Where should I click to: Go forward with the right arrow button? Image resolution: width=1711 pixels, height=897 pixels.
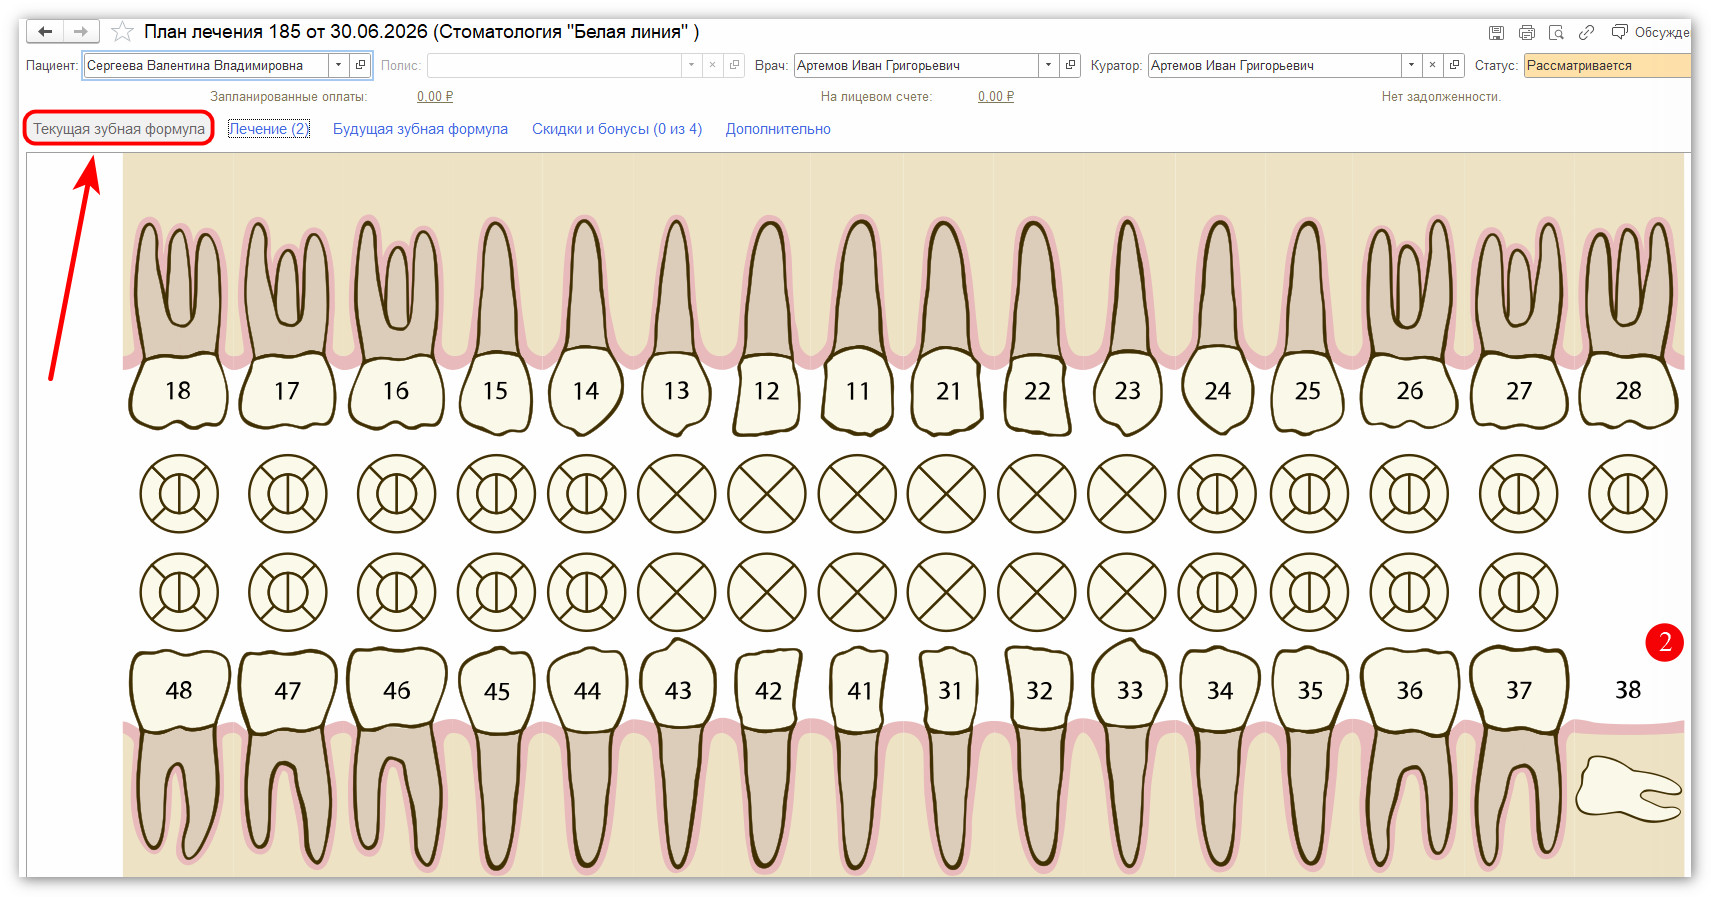[81, 32]
